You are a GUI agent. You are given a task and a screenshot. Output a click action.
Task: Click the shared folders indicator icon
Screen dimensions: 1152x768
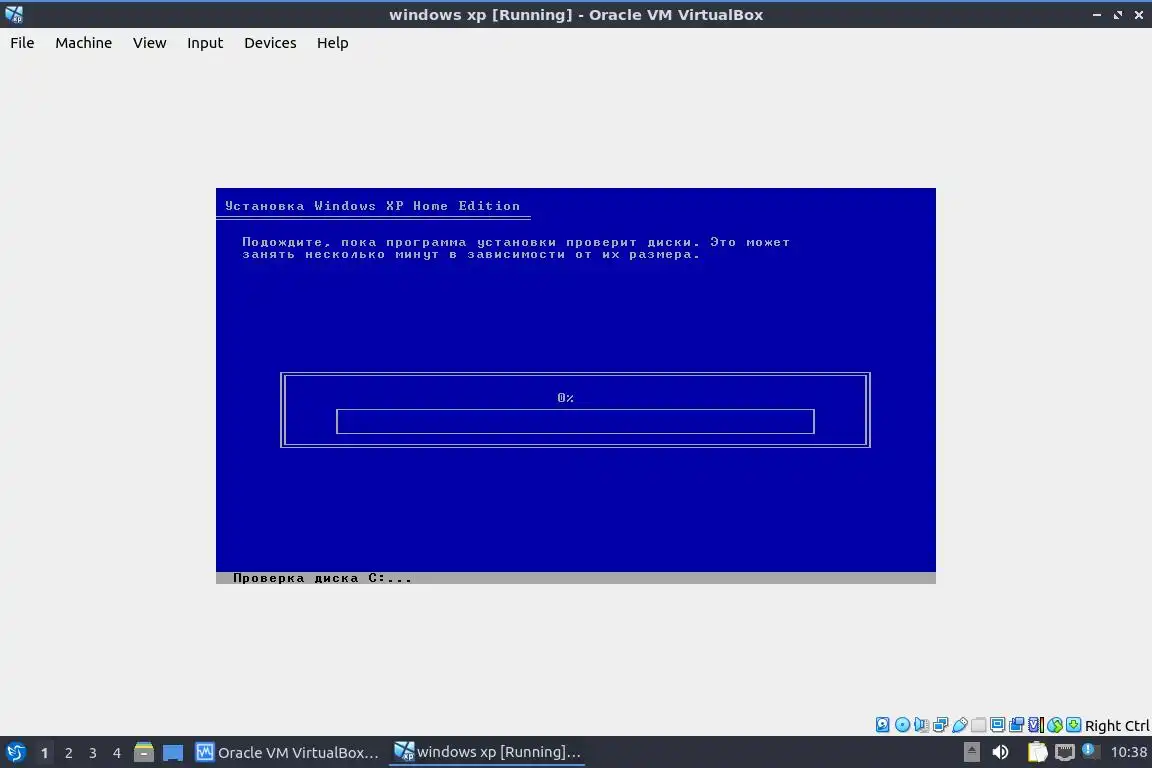pos(979,725)
